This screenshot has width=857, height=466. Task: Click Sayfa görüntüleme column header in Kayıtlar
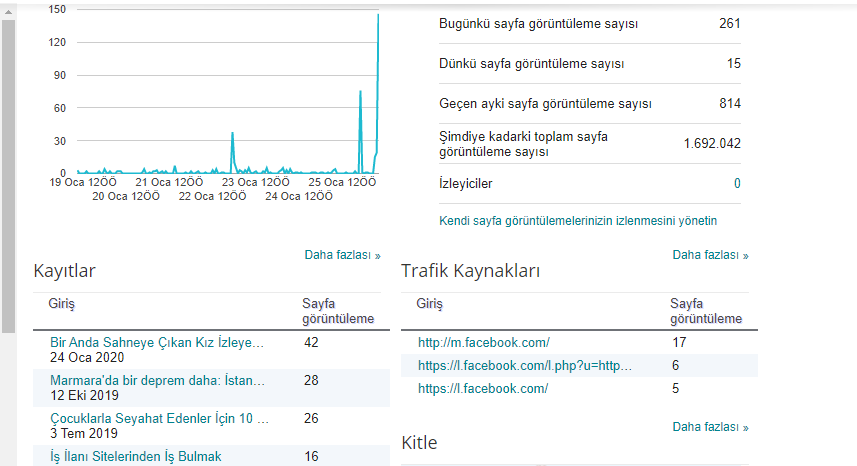click(338, 311)
